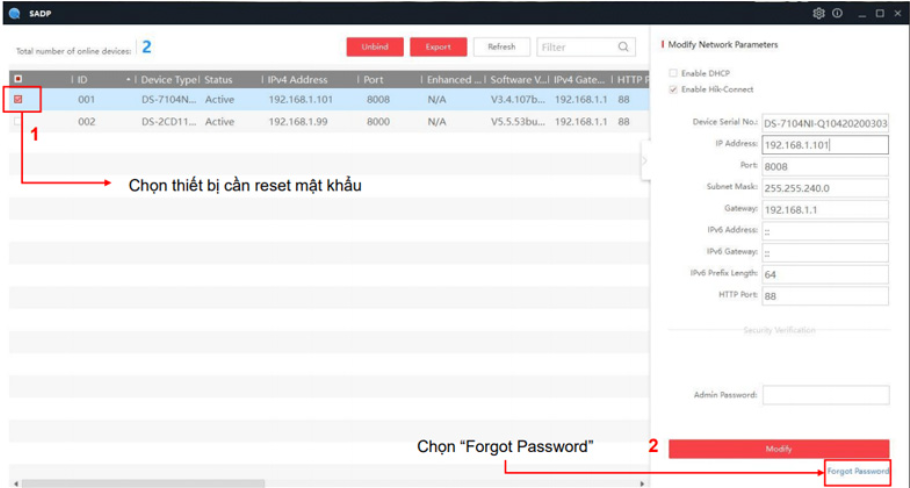Enable the DHCP checkbox
This screenshot has width=910, height=488.
[x=673, y=73]
